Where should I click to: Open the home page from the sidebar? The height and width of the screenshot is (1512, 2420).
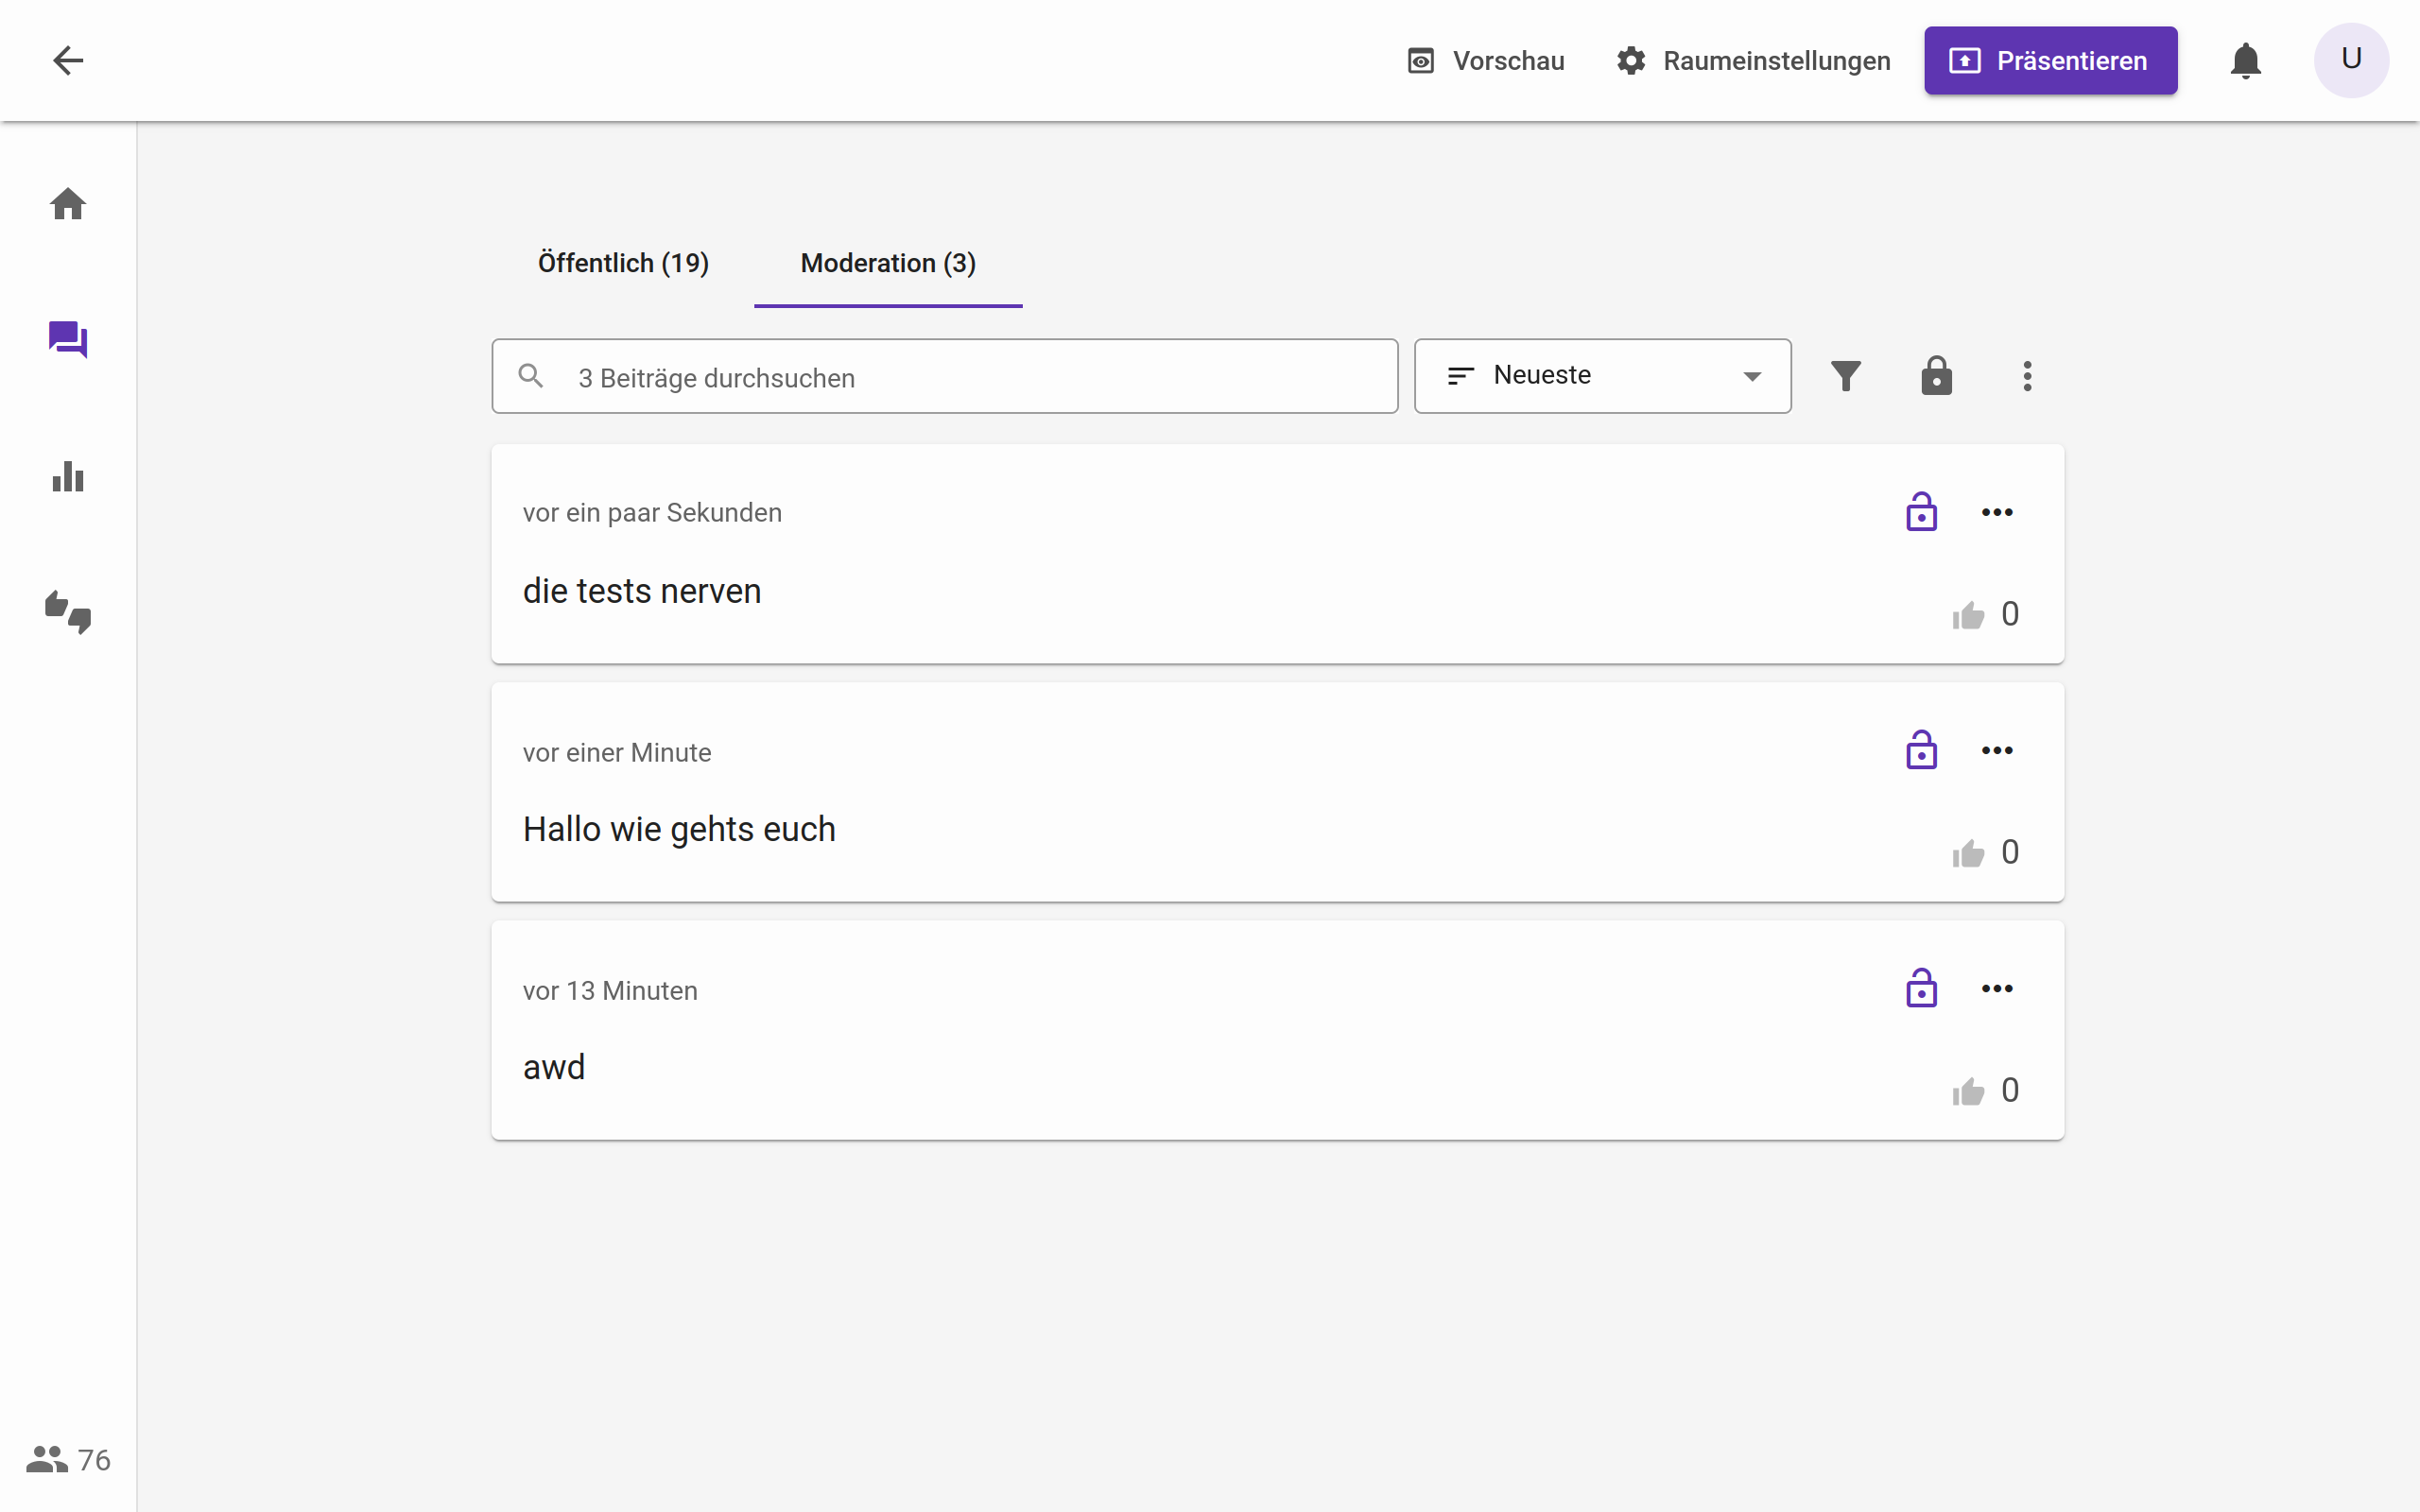68,204
